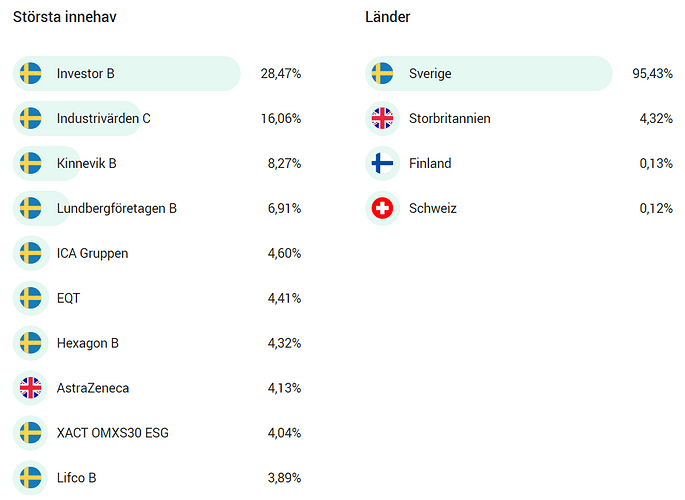The image size is (685, 500).
Task: Open the Industrivärden C holding
Action: pyautogui.click(x=104, y=118)
